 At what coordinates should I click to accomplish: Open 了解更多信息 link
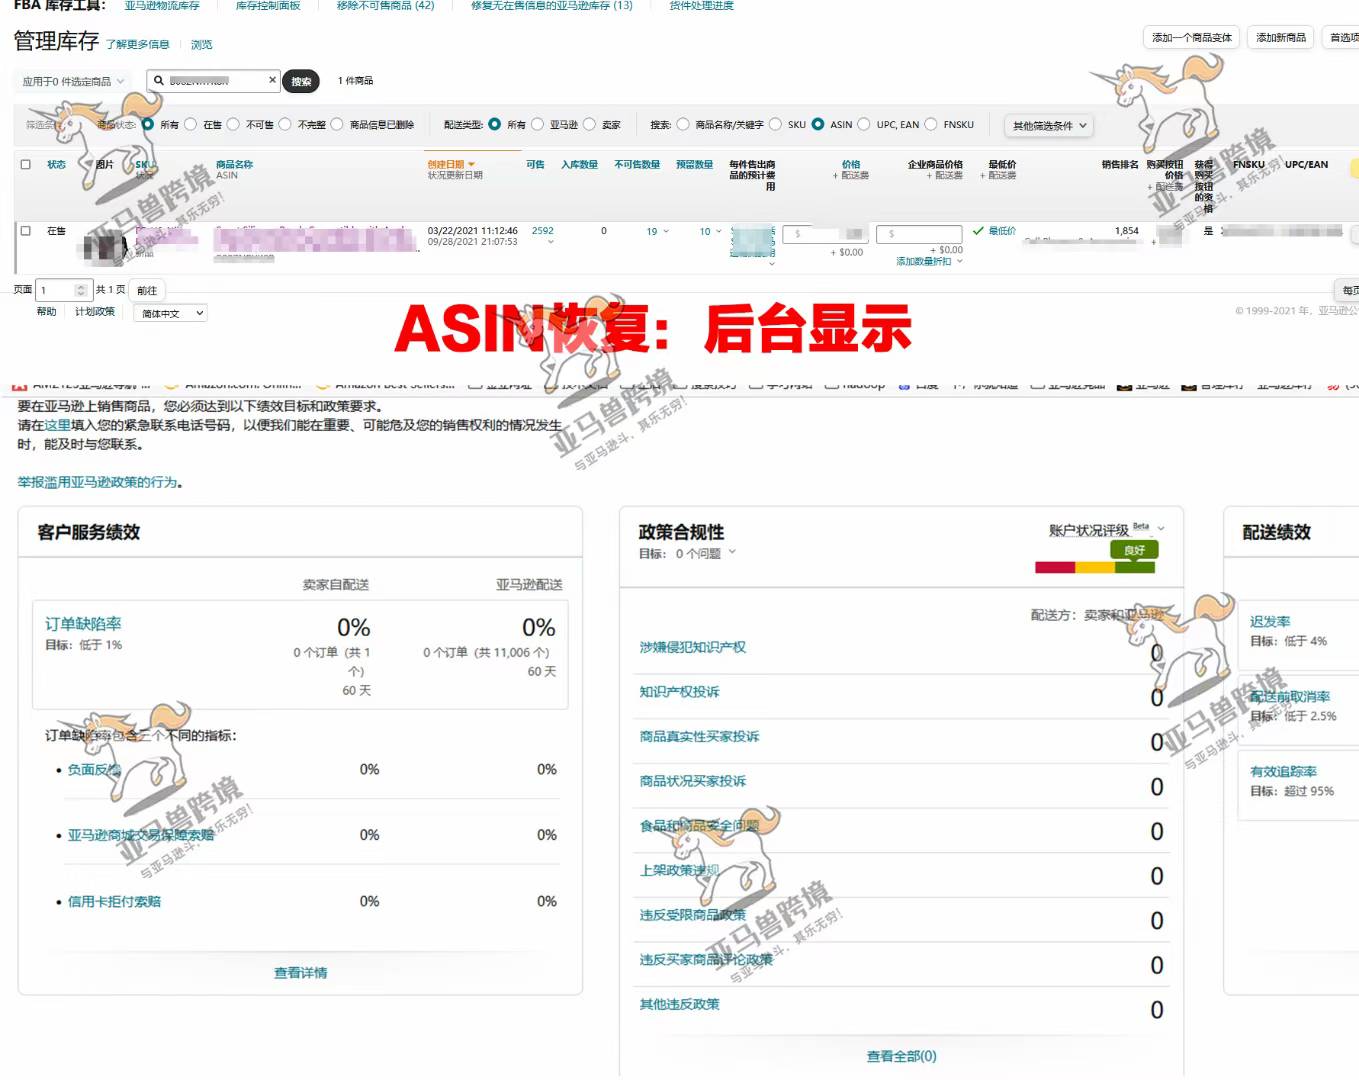(138, 45)
